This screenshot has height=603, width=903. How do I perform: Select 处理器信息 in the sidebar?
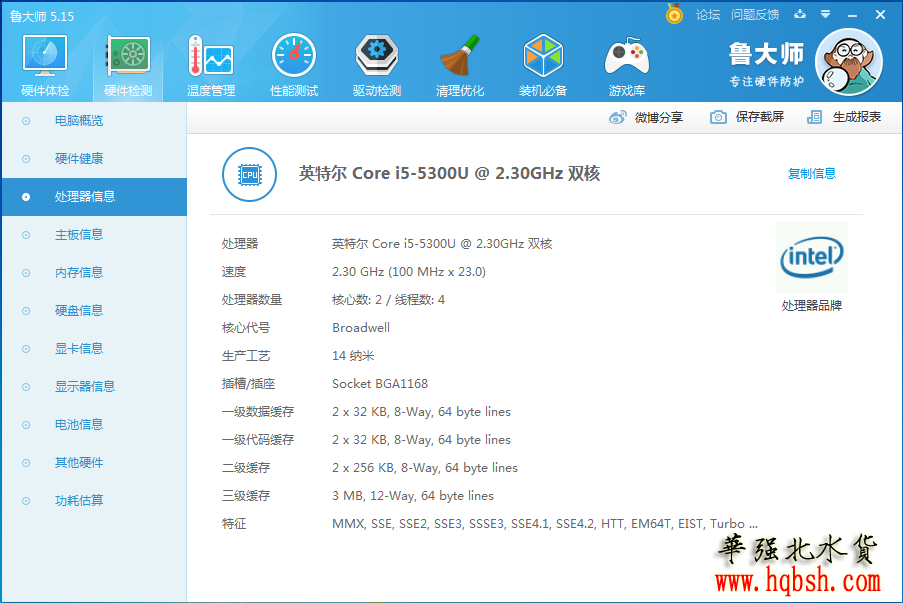pyautogui.click(x=94, y=197)
